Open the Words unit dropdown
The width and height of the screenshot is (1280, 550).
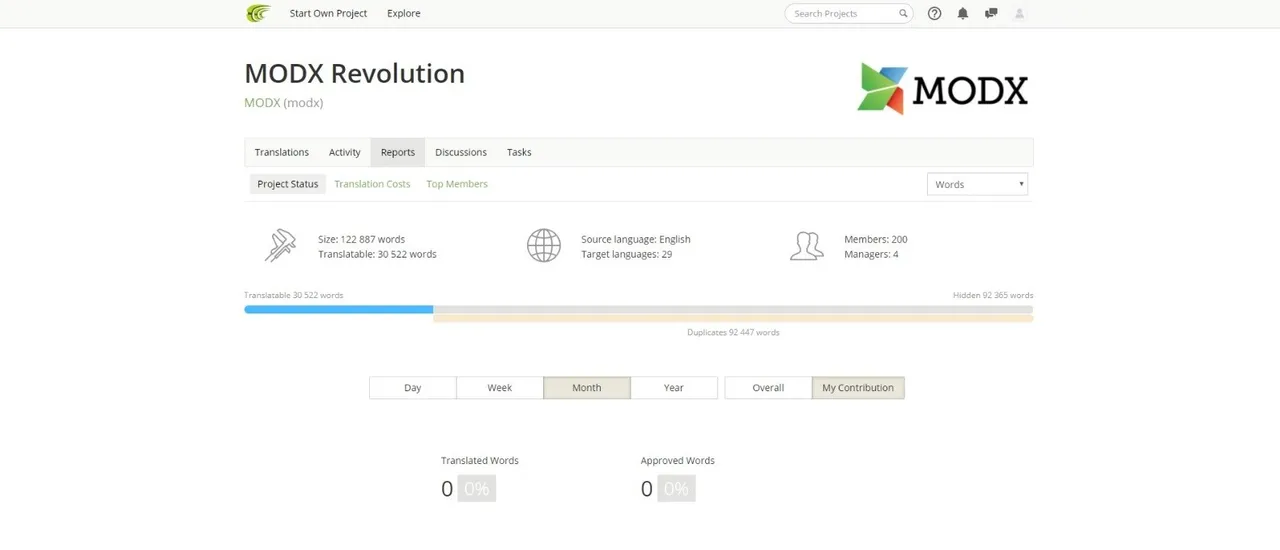[x=978, y=184]
